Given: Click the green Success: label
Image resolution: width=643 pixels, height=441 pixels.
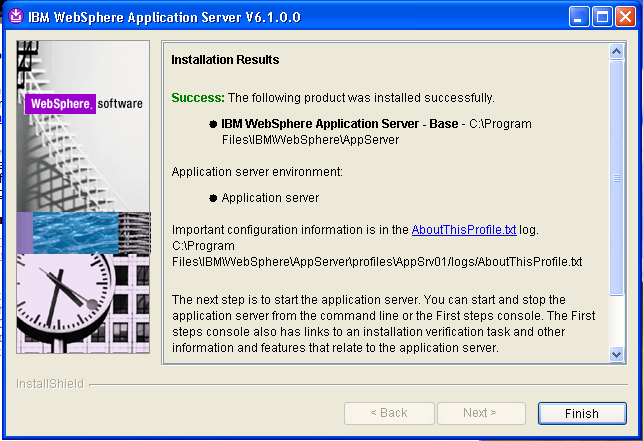Looking at the screenshot, I should [x=198, y=98].
